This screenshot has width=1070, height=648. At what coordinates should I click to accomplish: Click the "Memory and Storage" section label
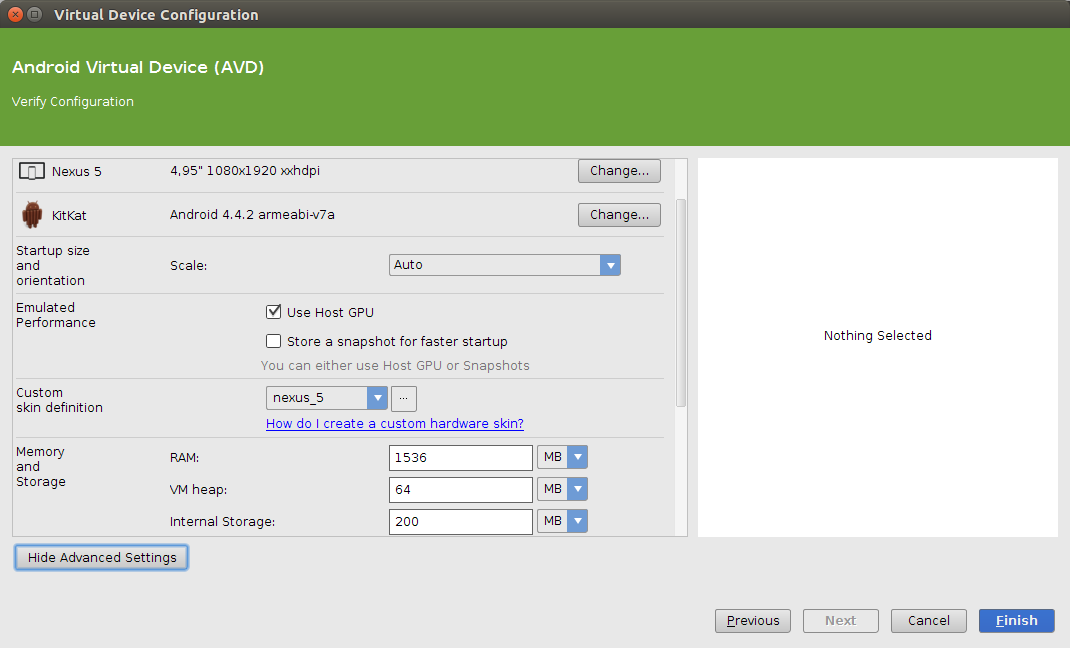(x=41, y=467)
